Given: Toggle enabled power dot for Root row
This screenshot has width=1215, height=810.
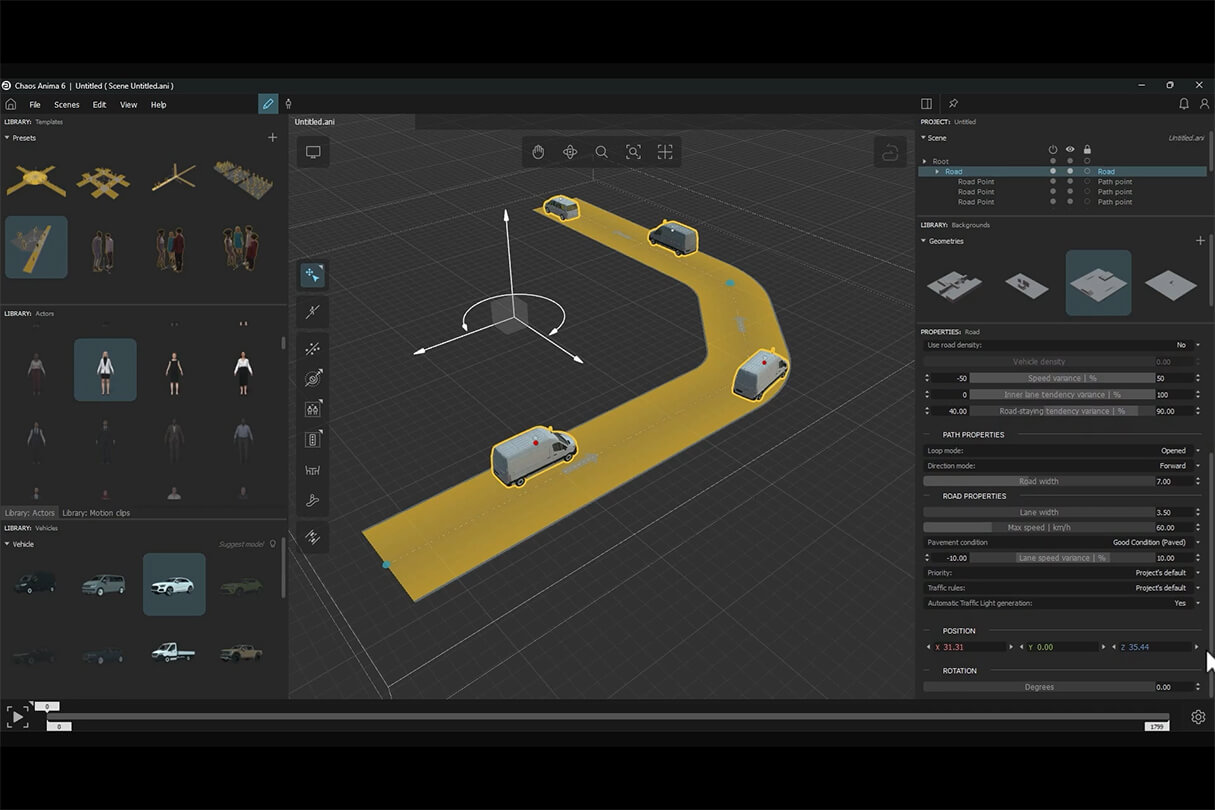Looking at the screenshot, I should click(x=1052, y=161).
